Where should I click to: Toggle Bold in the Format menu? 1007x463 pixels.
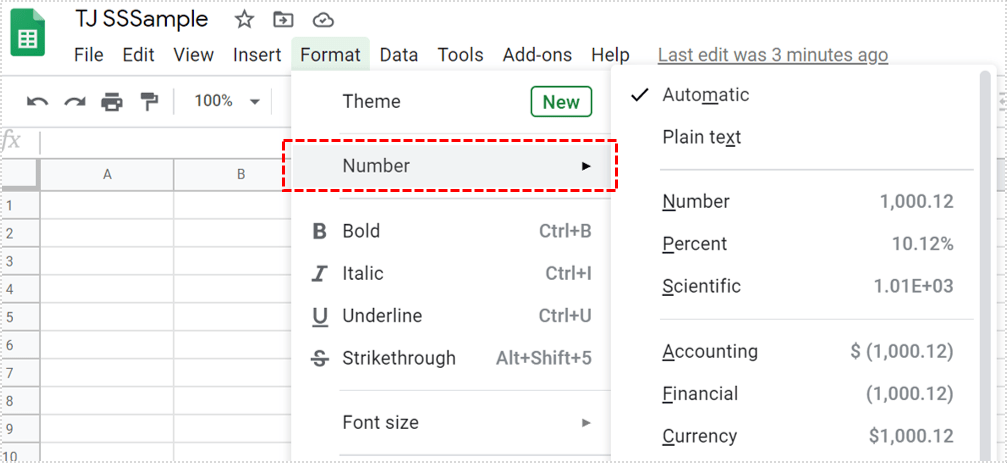coord(361,231)
